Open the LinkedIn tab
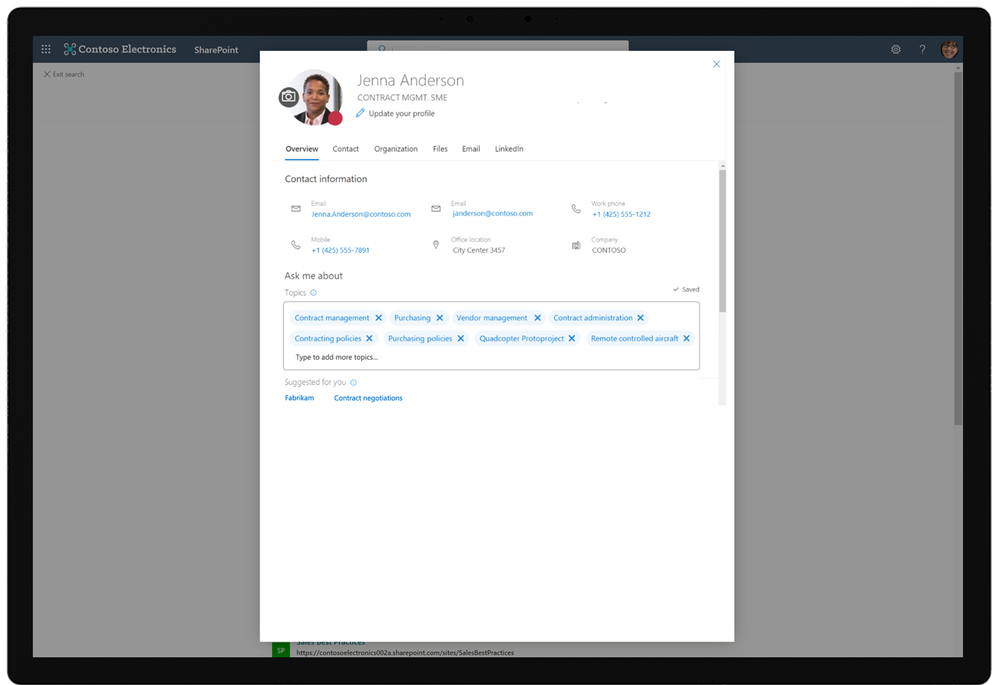Image resolution: width=999 pixels, height=685 pixels. click(509, 149)
